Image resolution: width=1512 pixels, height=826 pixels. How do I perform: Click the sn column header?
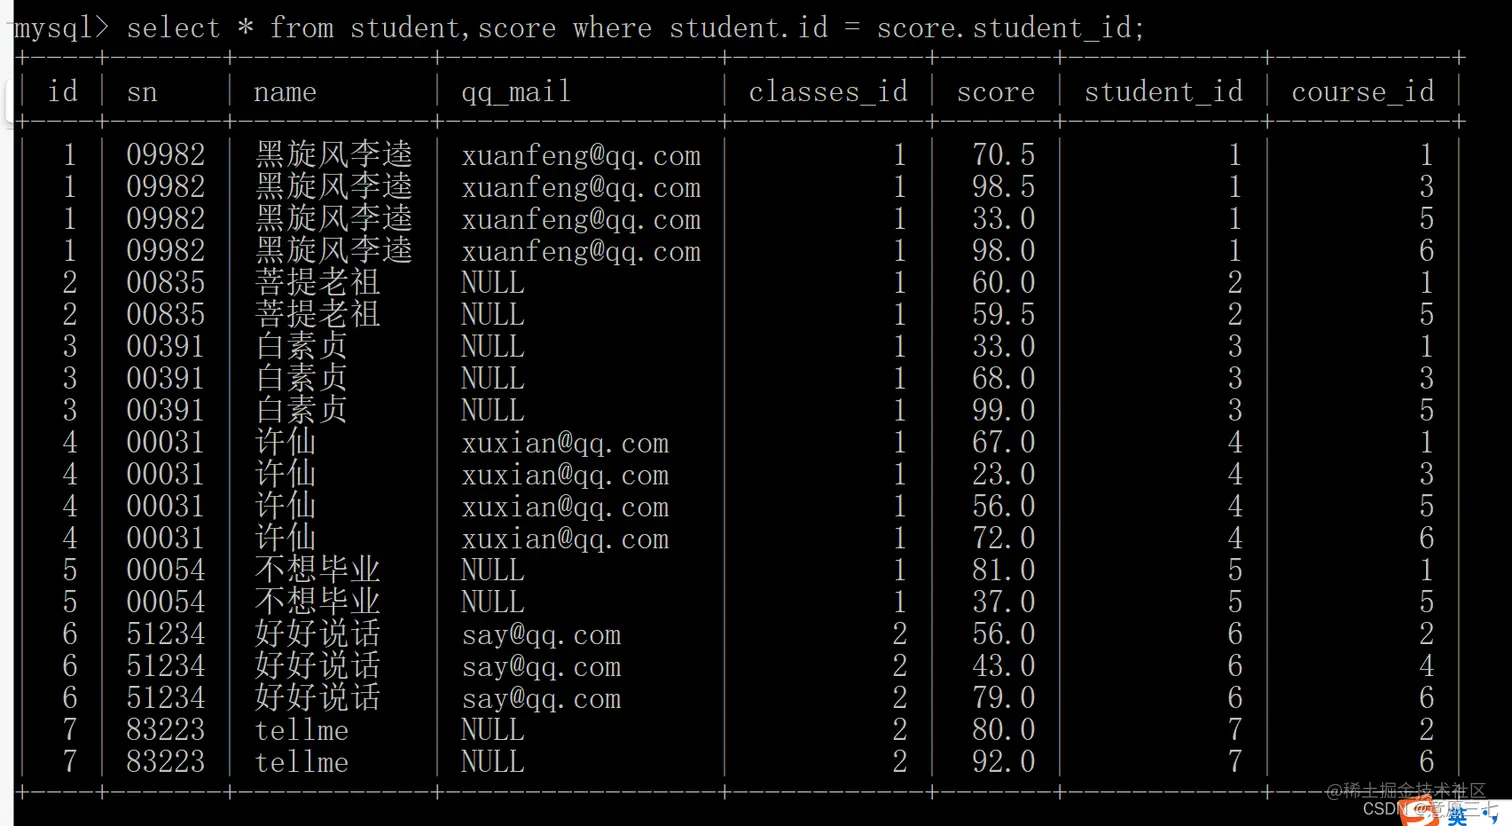142,93
